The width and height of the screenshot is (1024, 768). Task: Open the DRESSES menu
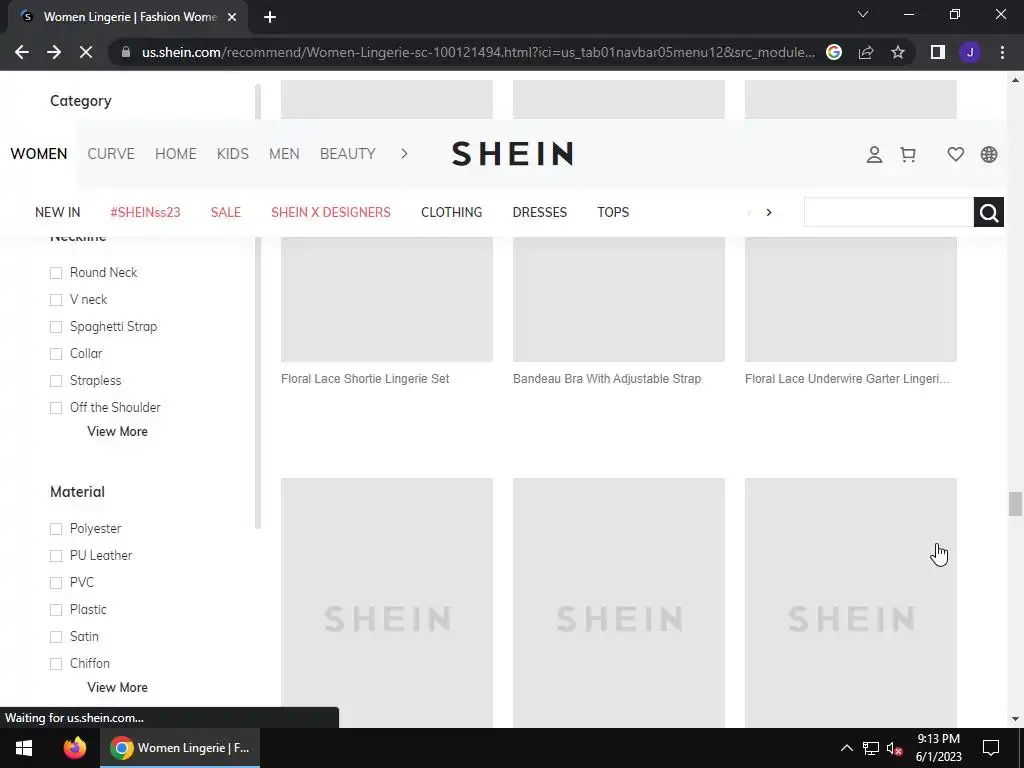tap(540, 212)
